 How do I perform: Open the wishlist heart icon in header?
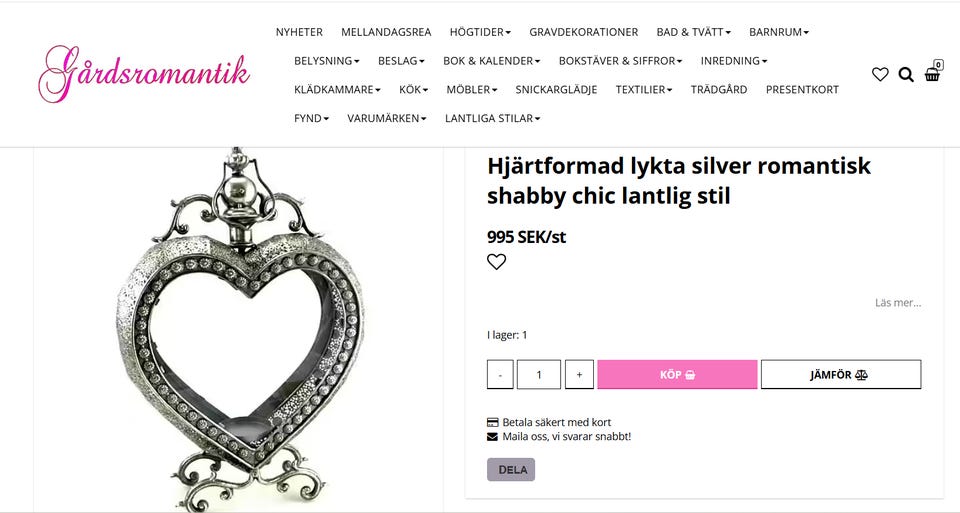[880, 75]
